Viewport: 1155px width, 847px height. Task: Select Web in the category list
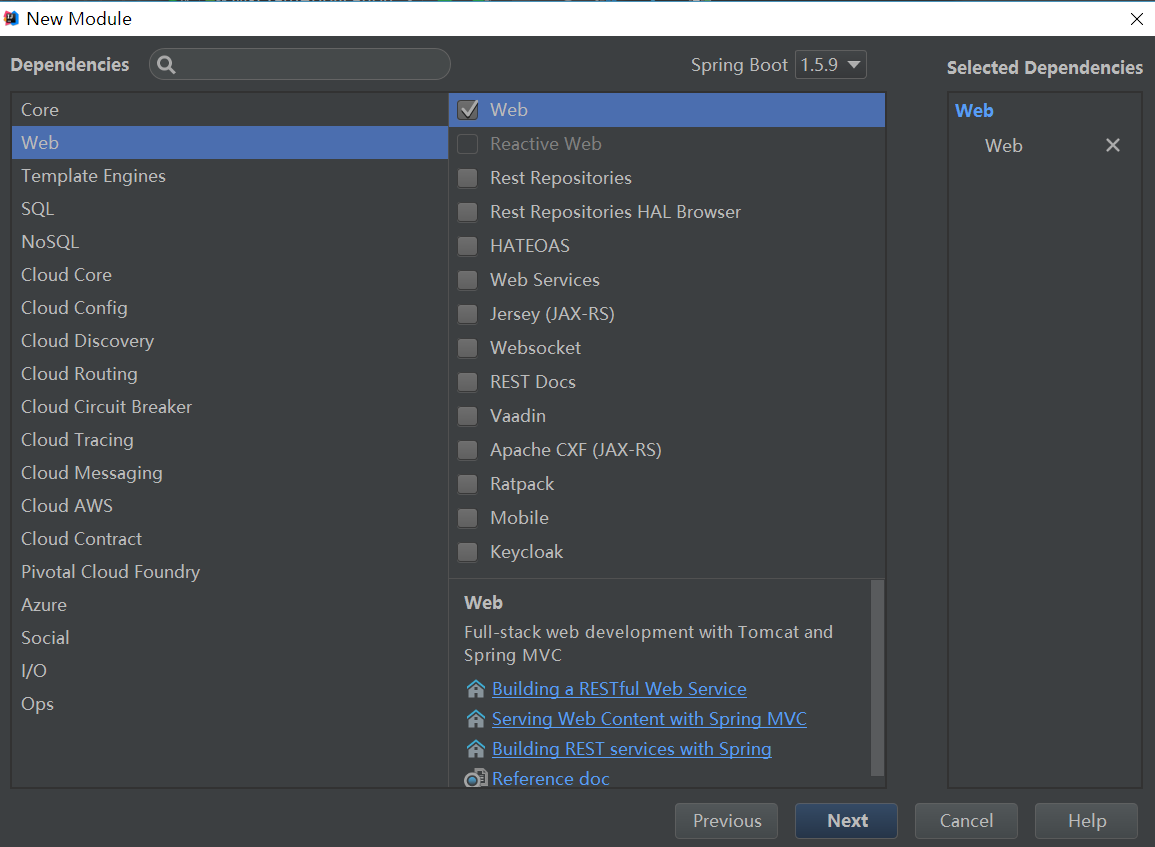point(230,143)
